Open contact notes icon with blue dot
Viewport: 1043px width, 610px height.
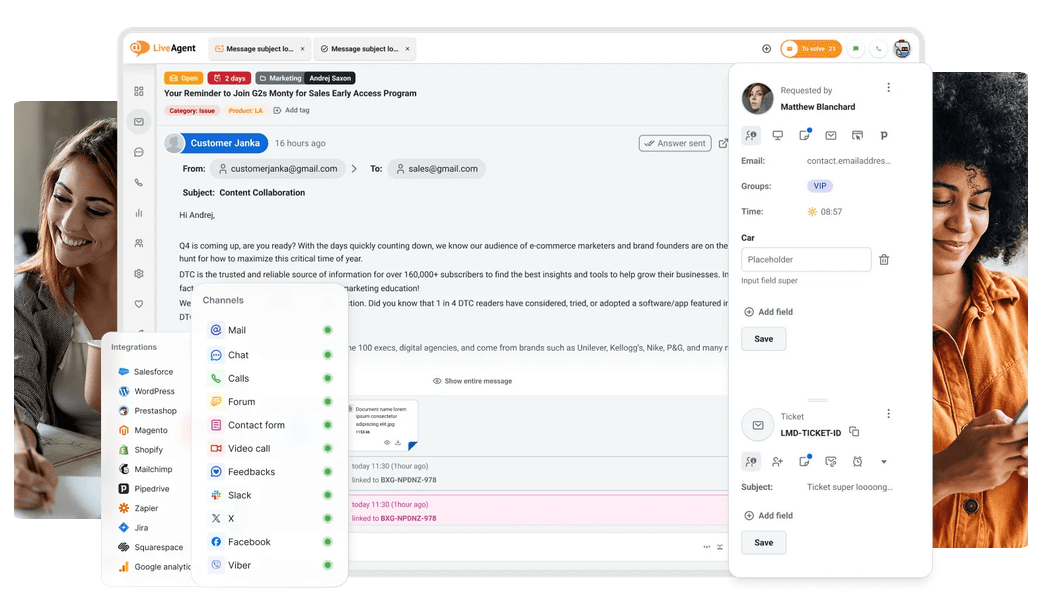804,134
